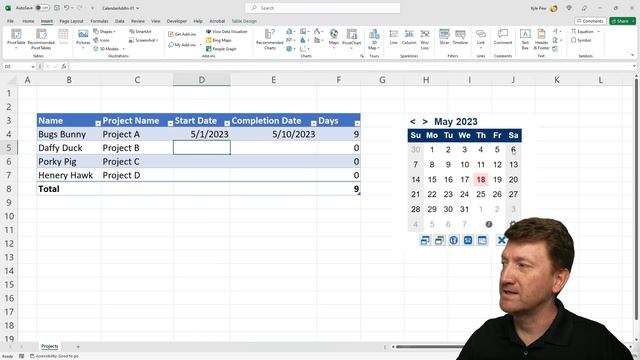Switch to the Developer tab
The image size is (640, 360).
177,21
